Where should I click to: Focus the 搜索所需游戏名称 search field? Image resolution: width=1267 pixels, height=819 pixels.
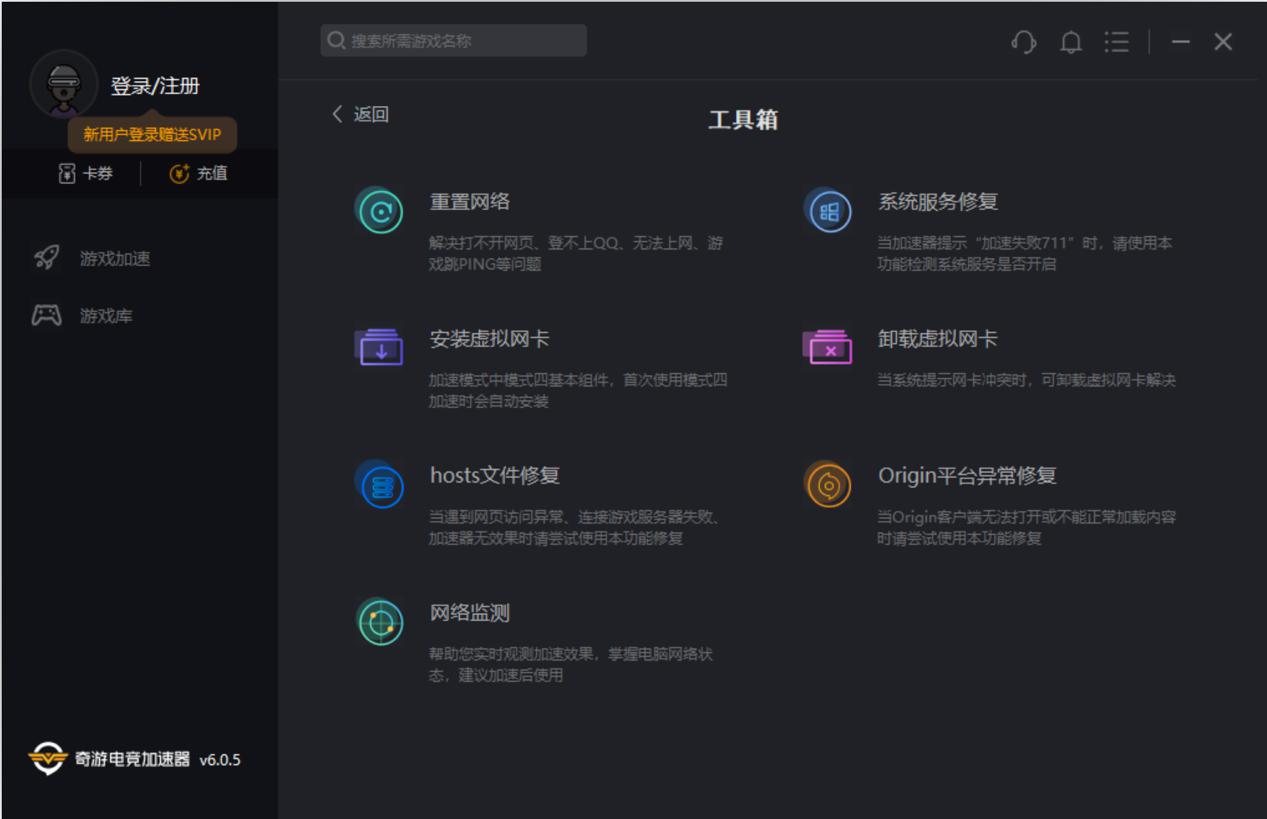453,41
